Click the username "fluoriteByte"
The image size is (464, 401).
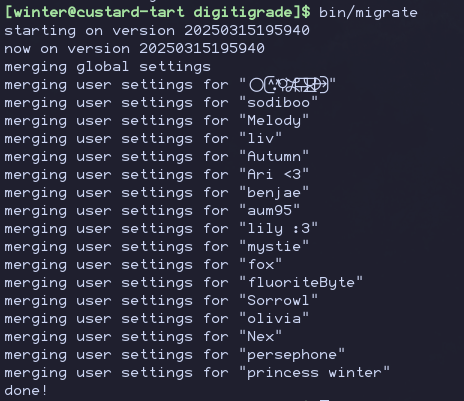coord(301,283)
